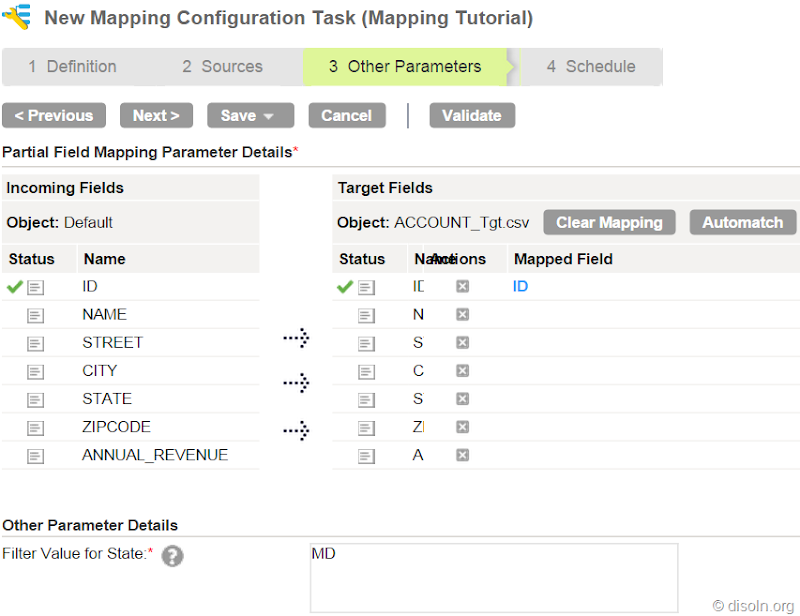Open the Schedule step tab
This screenshot has height=616, width=800.
(591, 67)
